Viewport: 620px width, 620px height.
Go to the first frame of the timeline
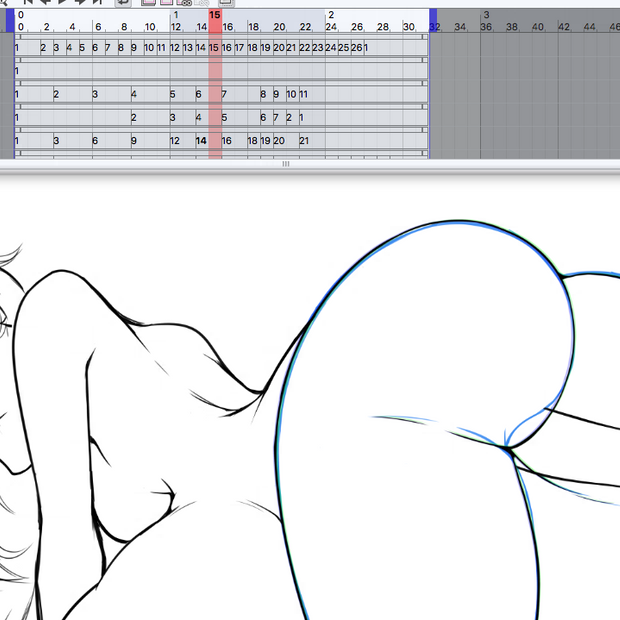29,2
